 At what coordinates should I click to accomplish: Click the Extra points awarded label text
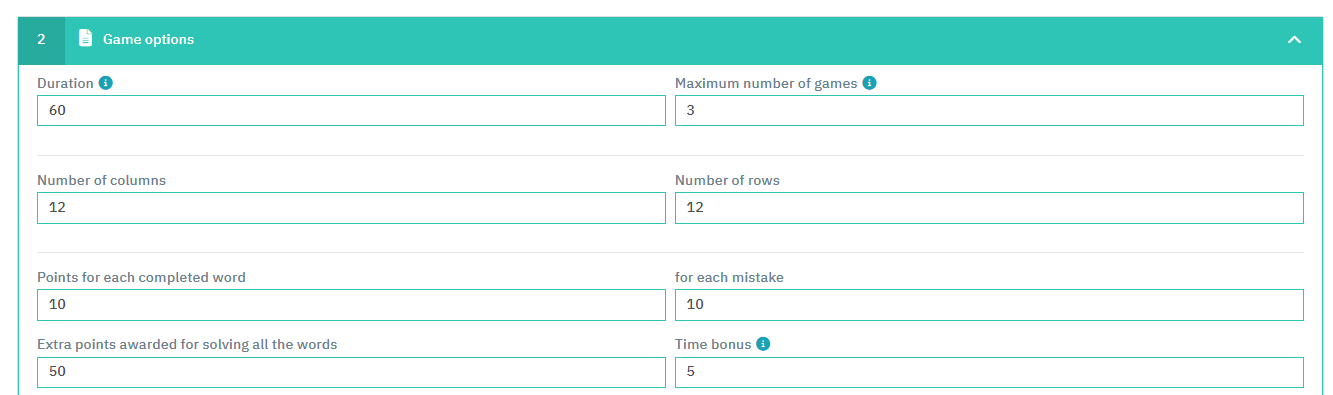point(187,344)
